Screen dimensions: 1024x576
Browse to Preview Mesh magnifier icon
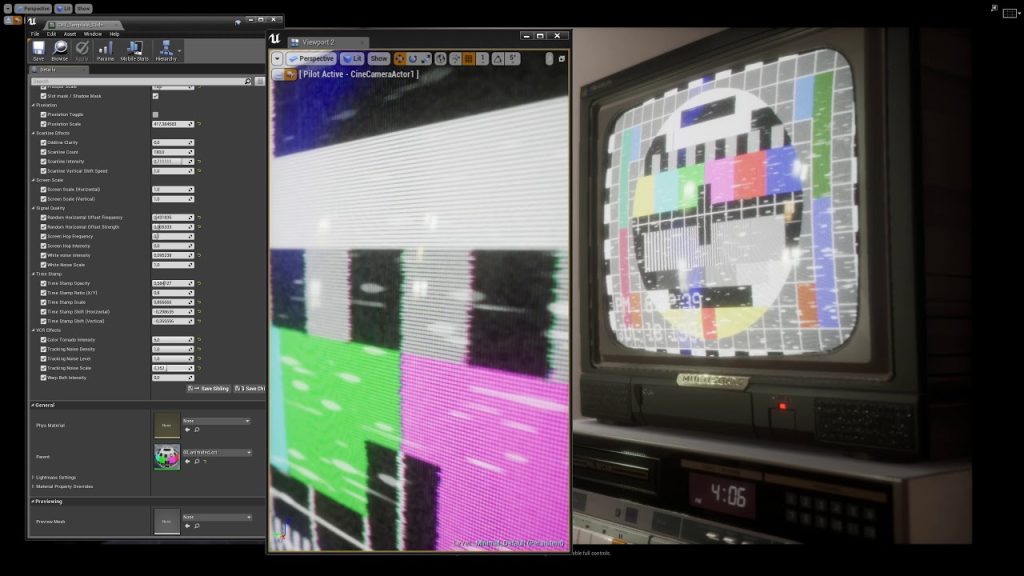[x=197, y=526]
